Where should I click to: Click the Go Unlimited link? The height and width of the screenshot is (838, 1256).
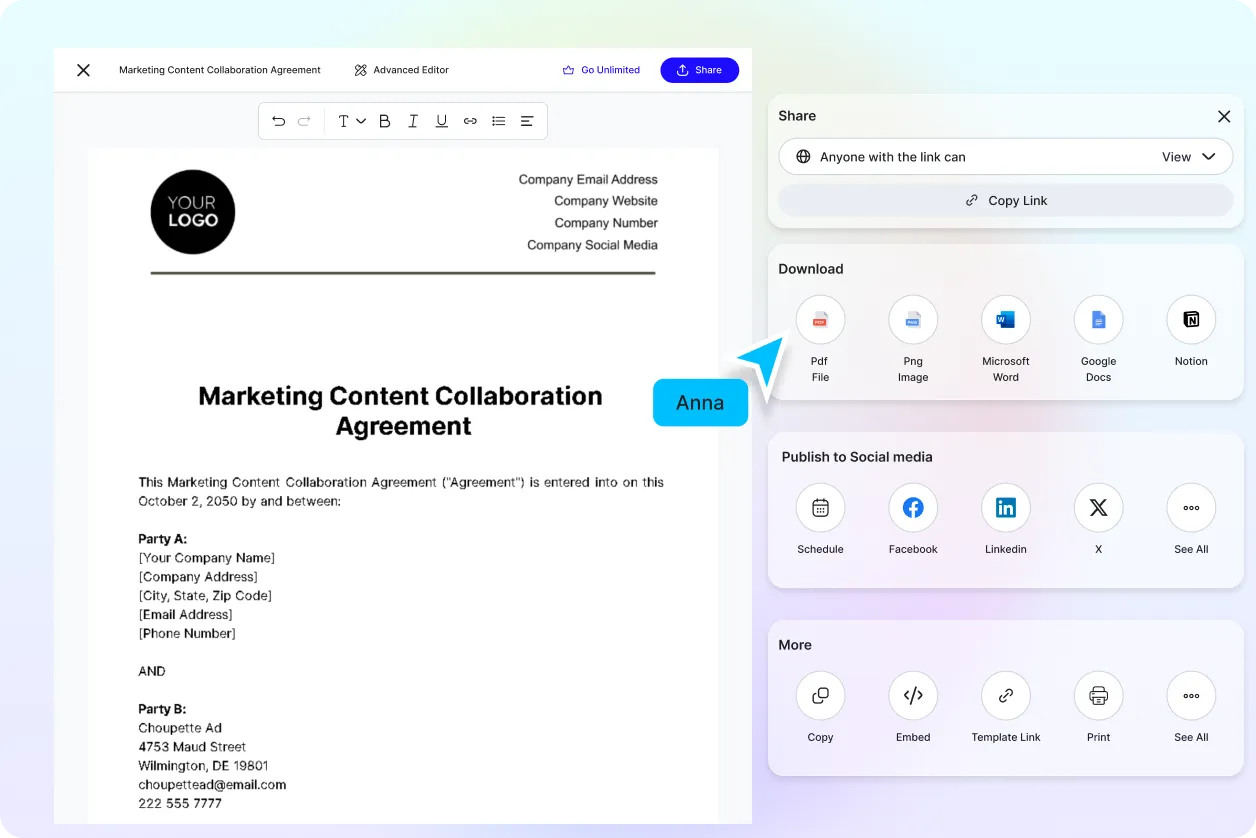pos(601,70)
